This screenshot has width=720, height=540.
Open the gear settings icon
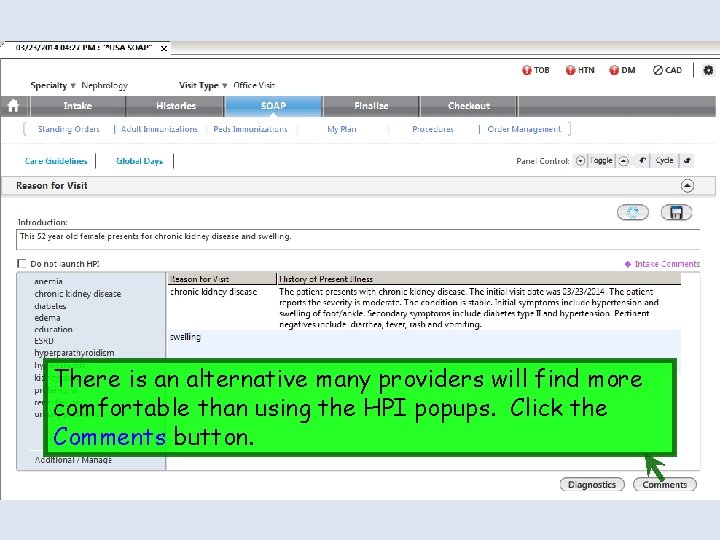click(708, 70)
